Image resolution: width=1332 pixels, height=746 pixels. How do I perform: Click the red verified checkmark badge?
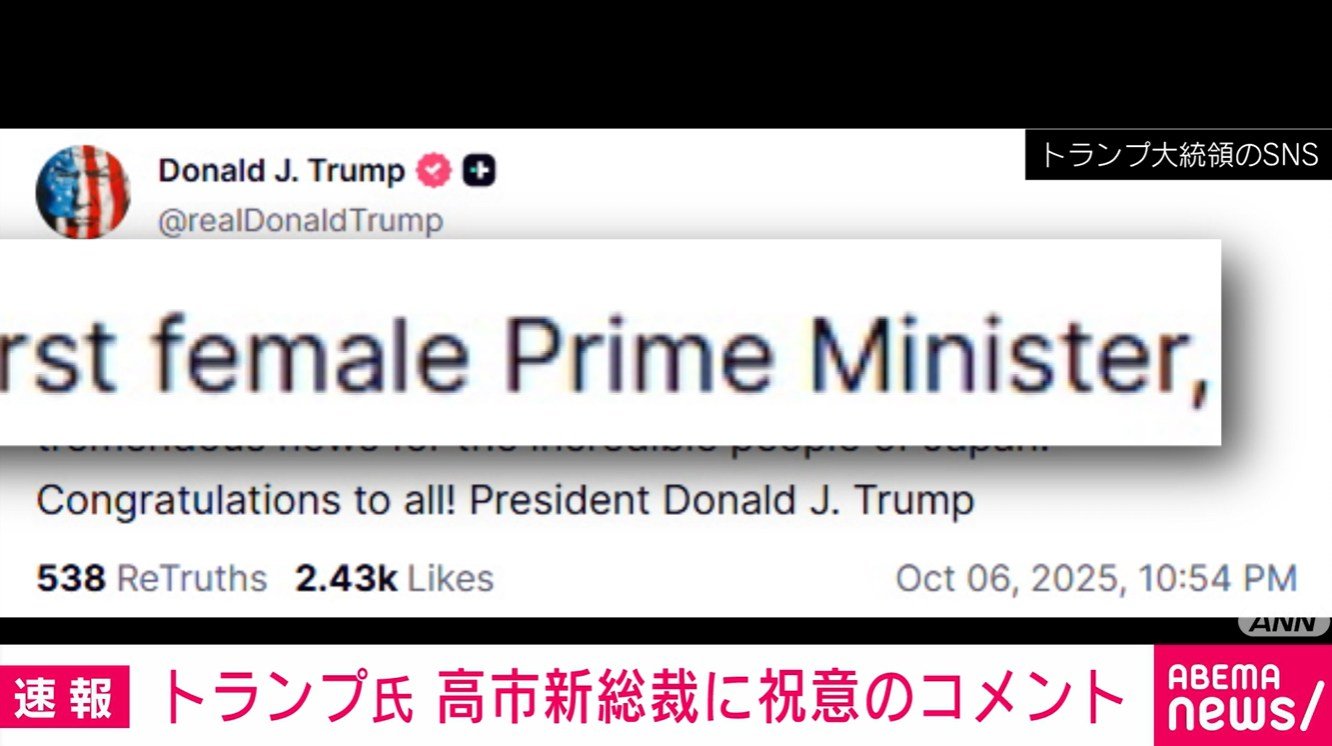click(434, 171)
